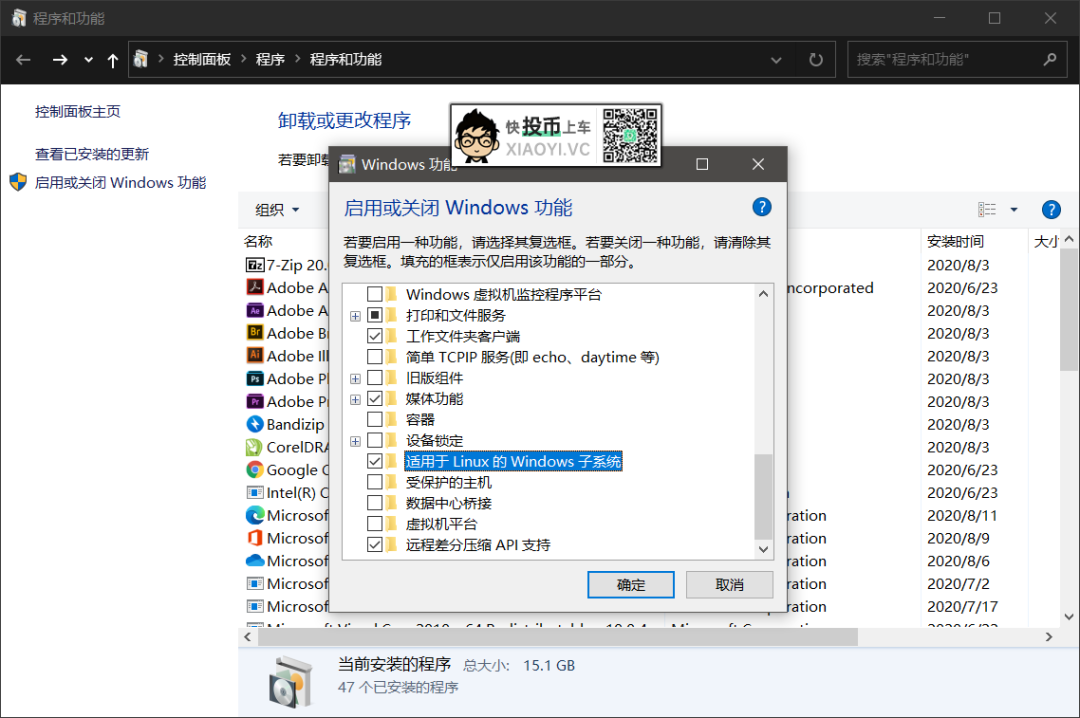Click the search magnifier icon
This screenshot has width=1080, height=718.
point(1049,60)
